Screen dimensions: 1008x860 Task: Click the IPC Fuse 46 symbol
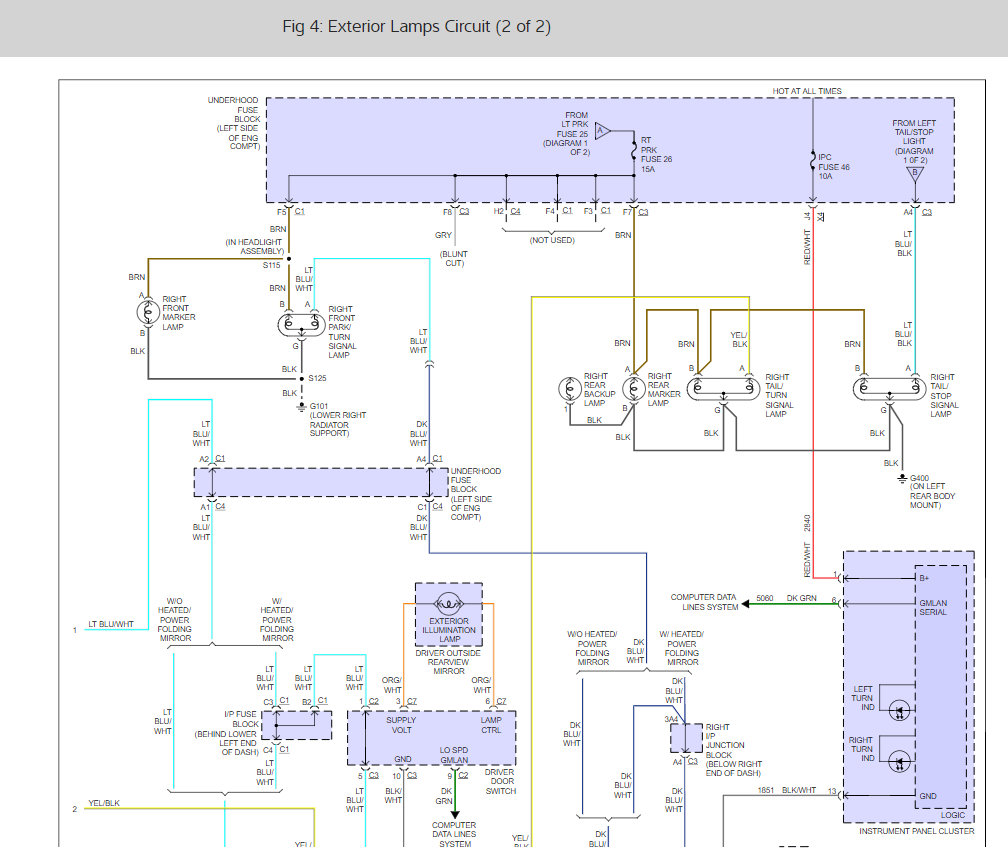(811, 159)
